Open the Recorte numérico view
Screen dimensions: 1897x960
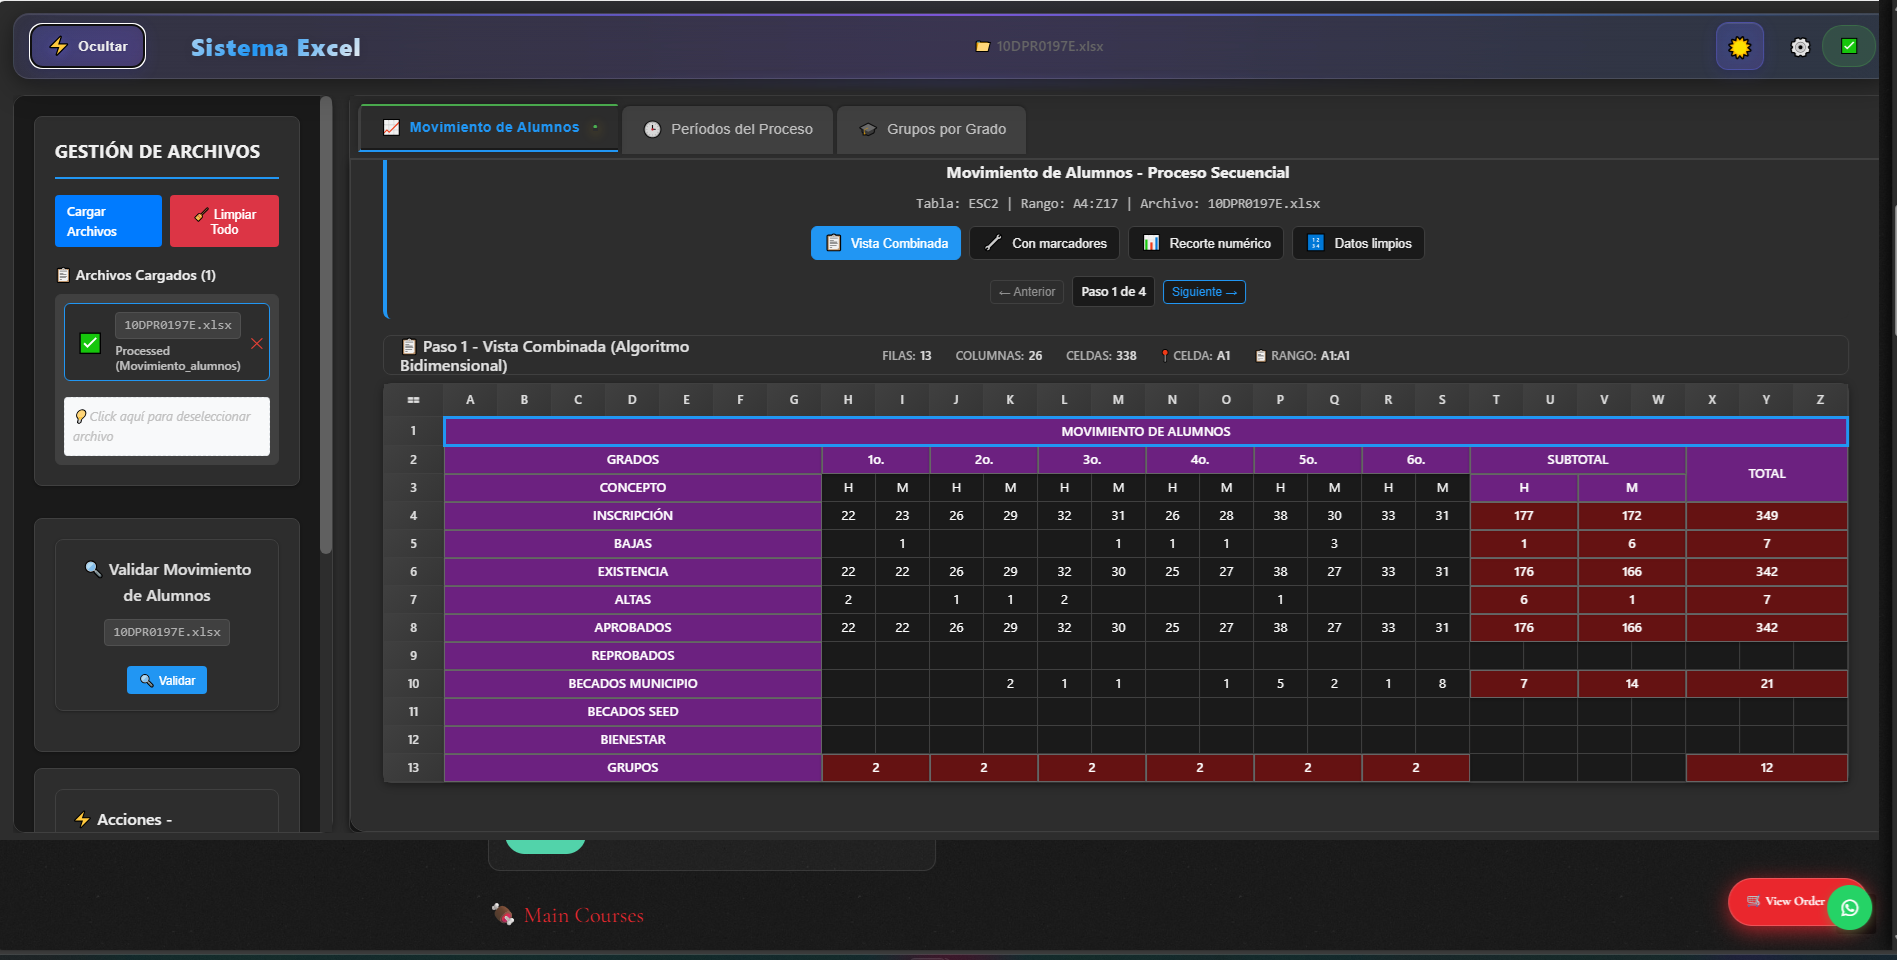tap(1205, 243)
